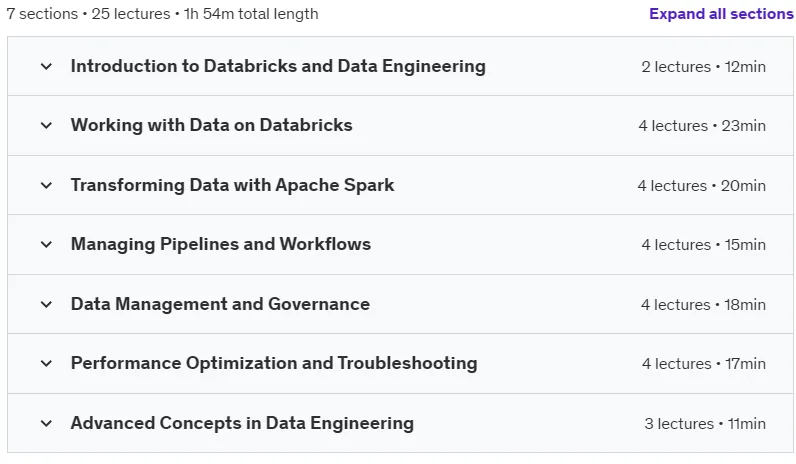Viewport: 796px width, 464px height.
Task: Open chevron next to Data Management and Governance
Action: tap(46, 304)
